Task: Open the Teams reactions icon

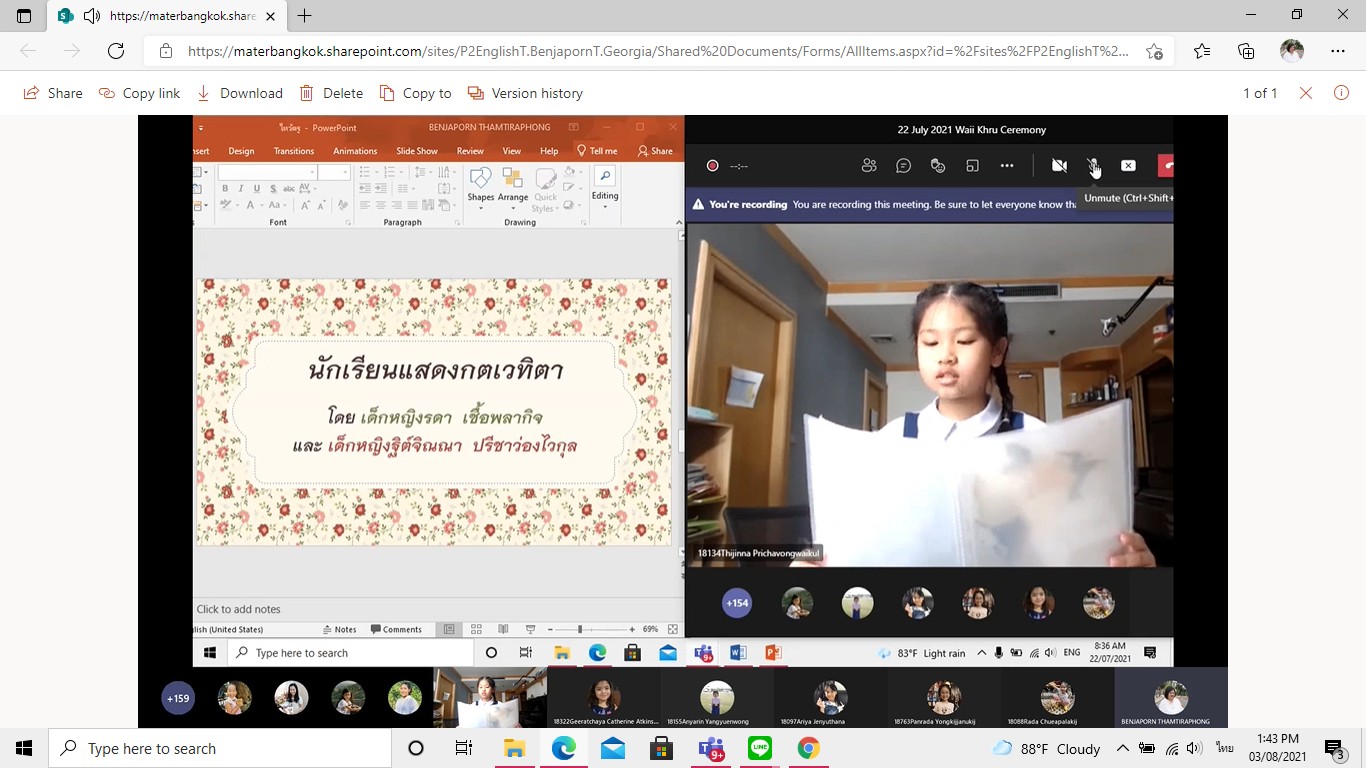Action: coord(938,166)
